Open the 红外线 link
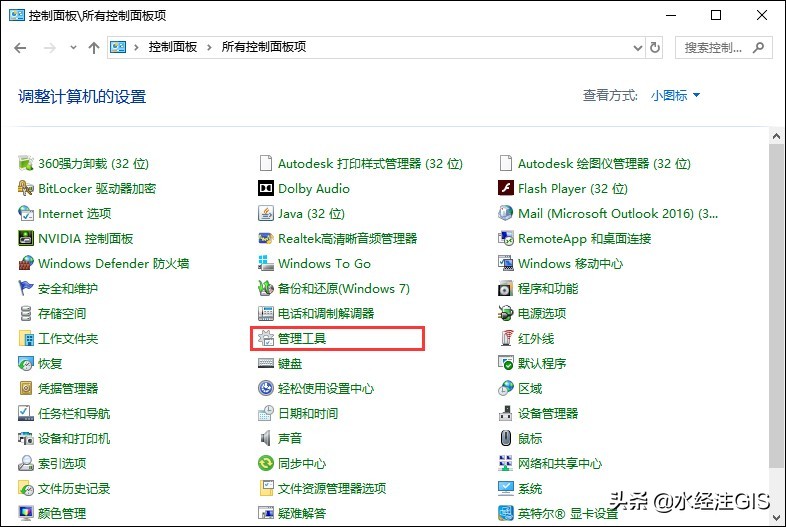Screen dimensions: 786x527 click(x=536, y=338)
